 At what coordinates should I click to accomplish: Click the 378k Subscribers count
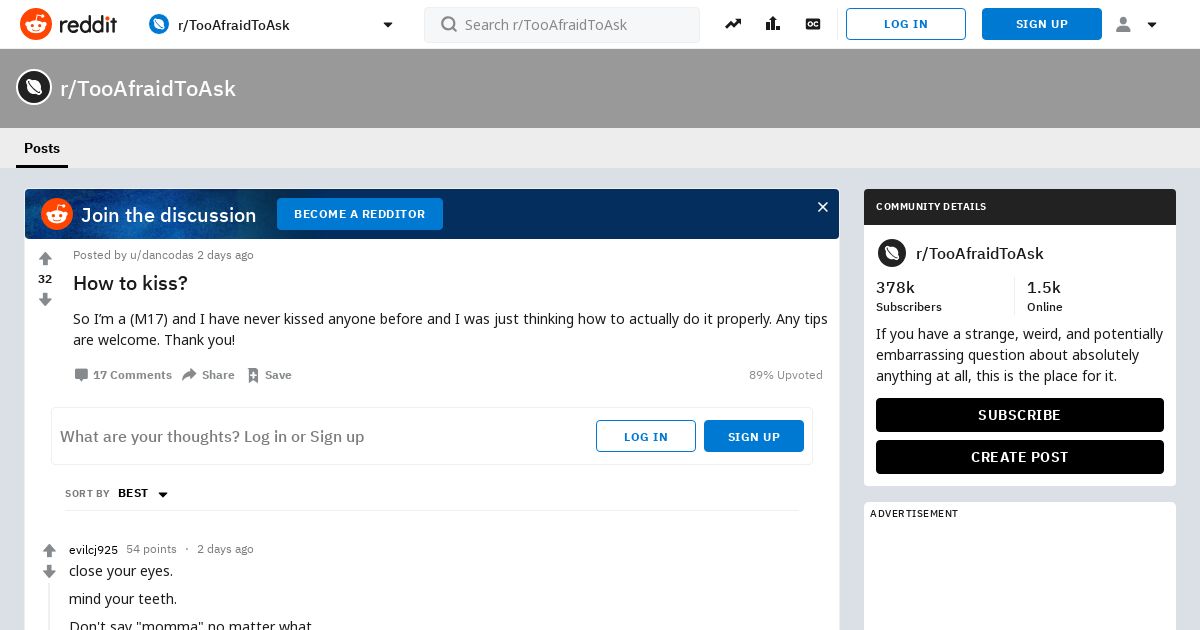pyautogui.click(x=909, y=296)
